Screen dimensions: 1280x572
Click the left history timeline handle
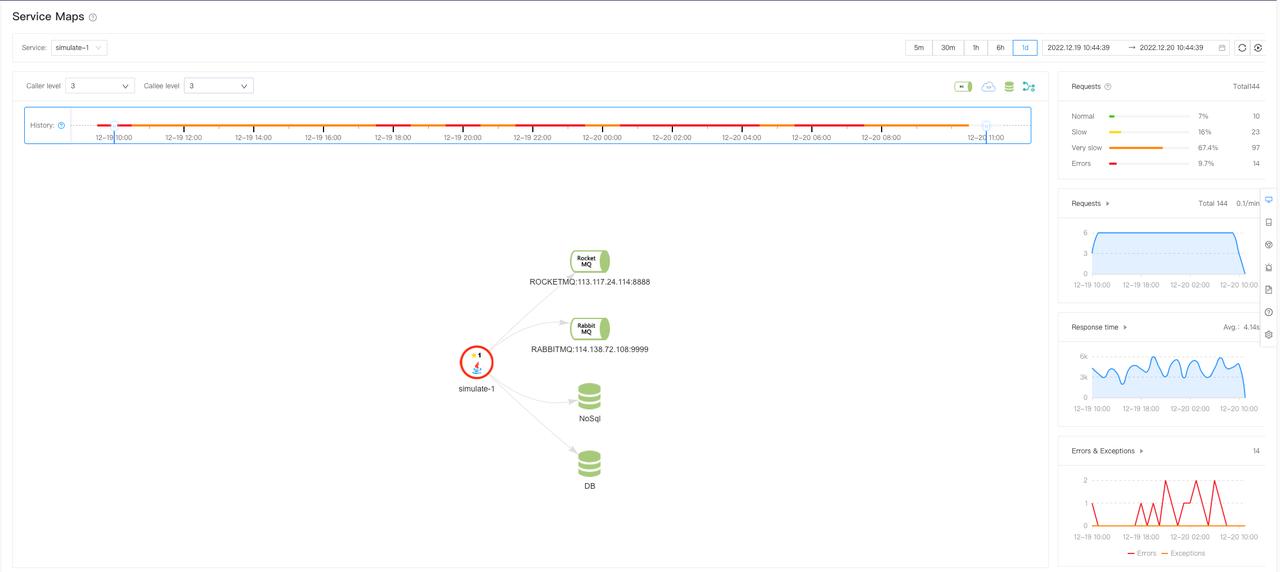114,127
